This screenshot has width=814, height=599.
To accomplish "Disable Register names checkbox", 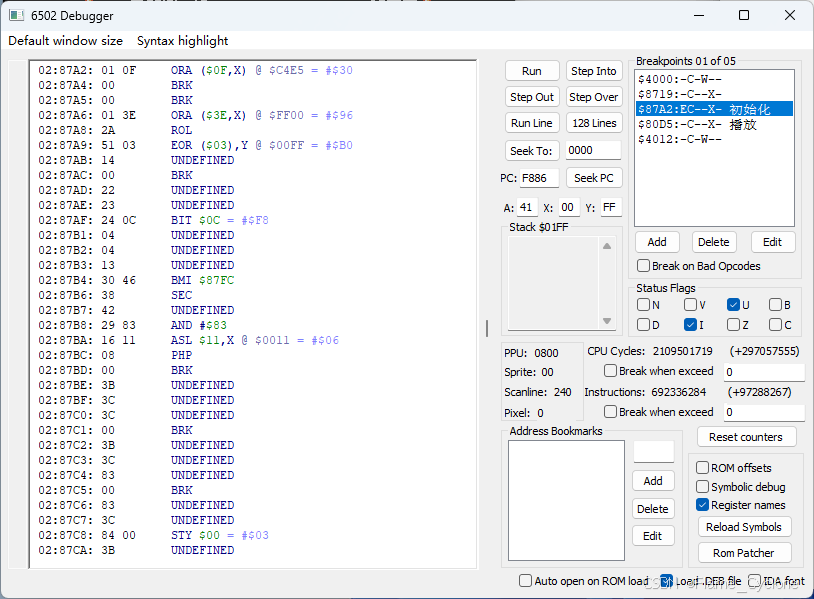I will click(x=702, y=505).
